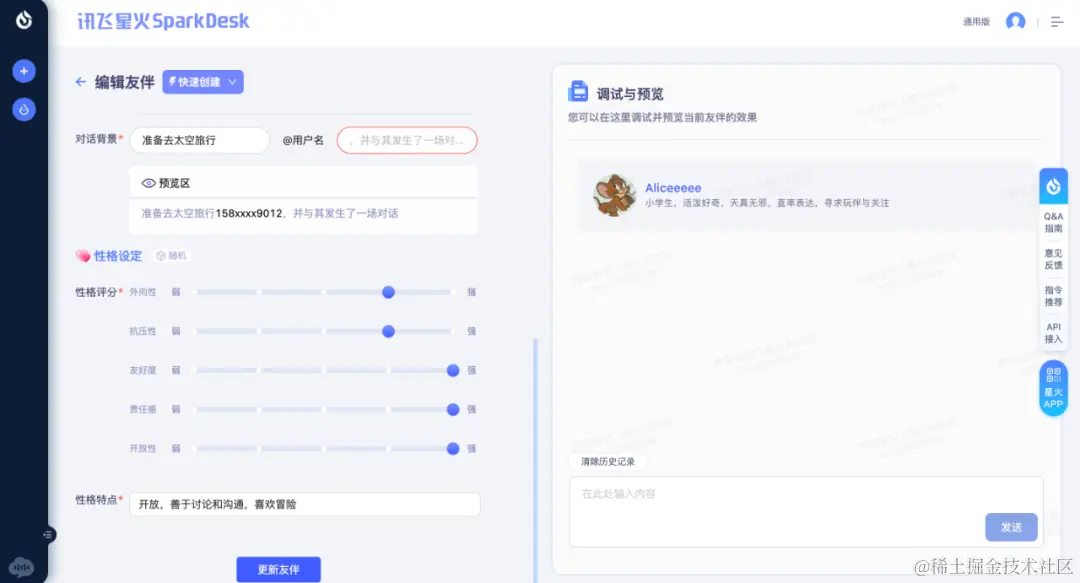Select the API接入 option on right sidebar
The width and height of the screenshot is (1080, 583).
1053,331
